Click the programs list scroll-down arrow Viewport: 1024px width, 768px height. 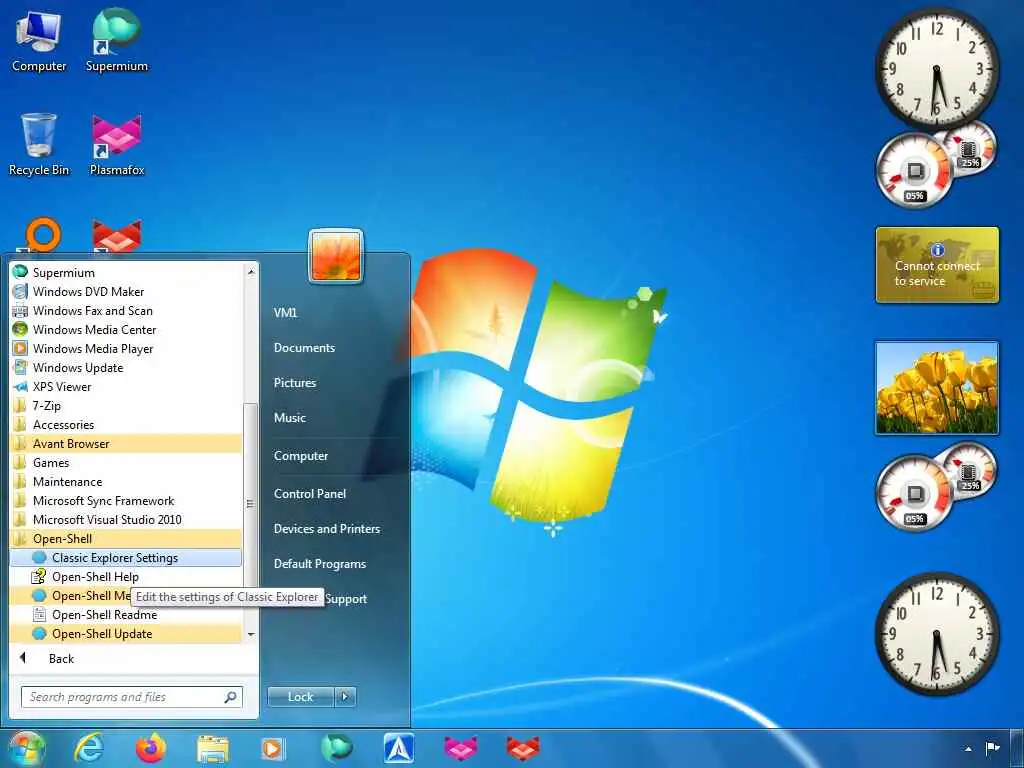pos(251,634)
